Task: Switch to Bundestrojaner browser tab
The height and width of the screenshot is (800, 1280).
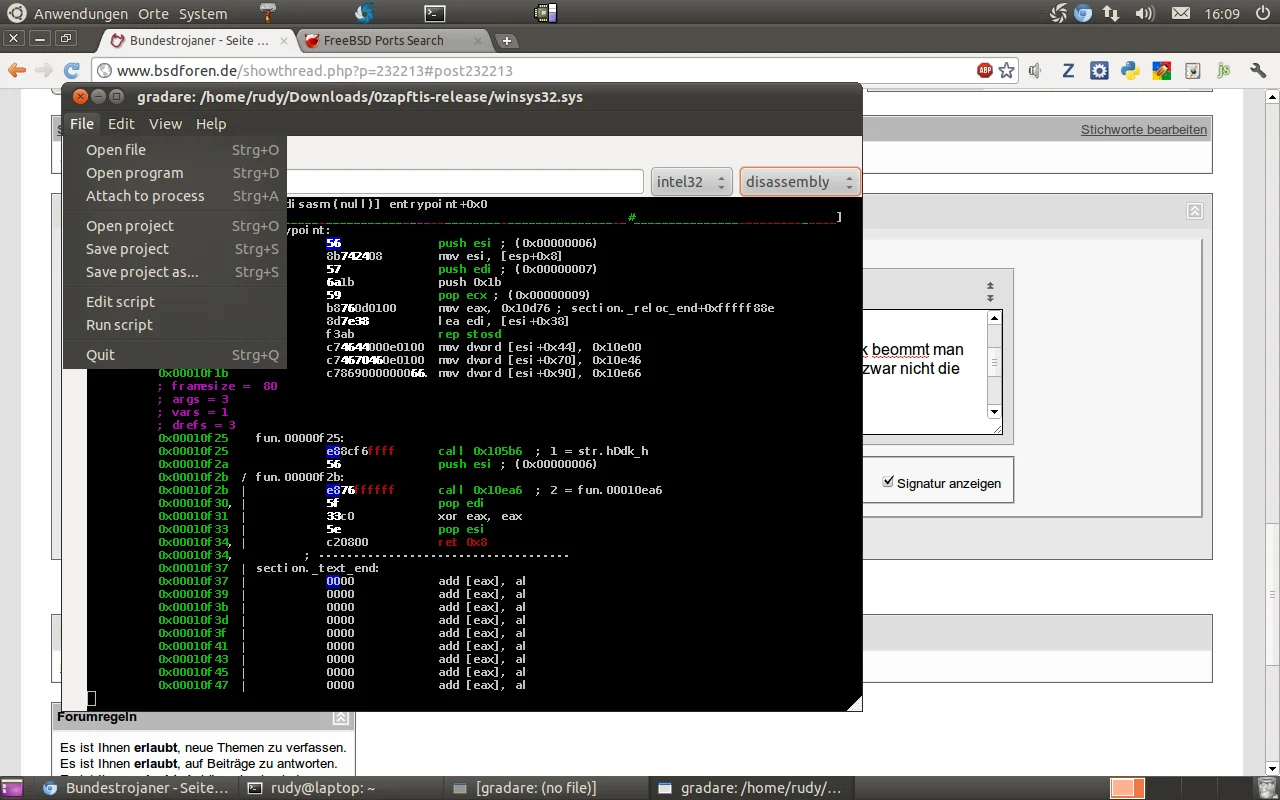Action: 198,41
